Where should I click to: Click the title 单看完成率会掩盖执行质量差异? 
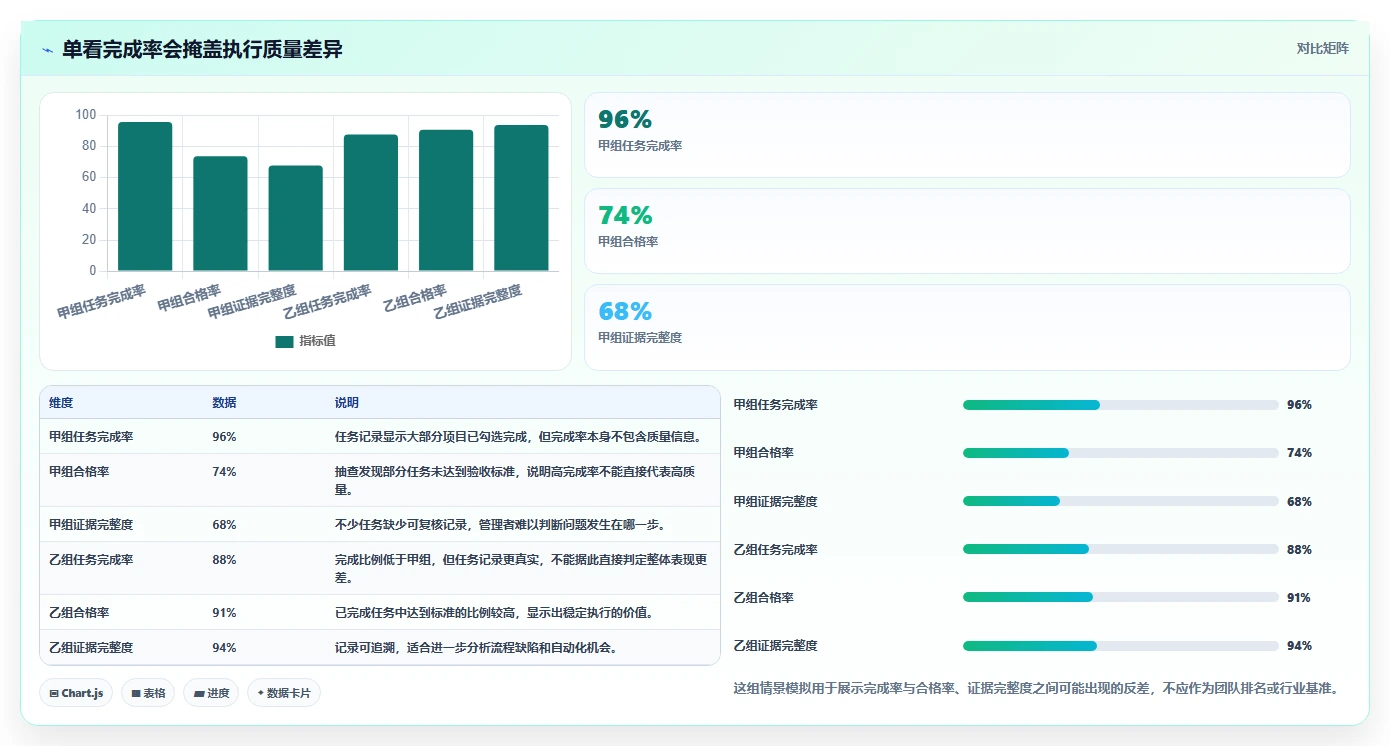202,49
